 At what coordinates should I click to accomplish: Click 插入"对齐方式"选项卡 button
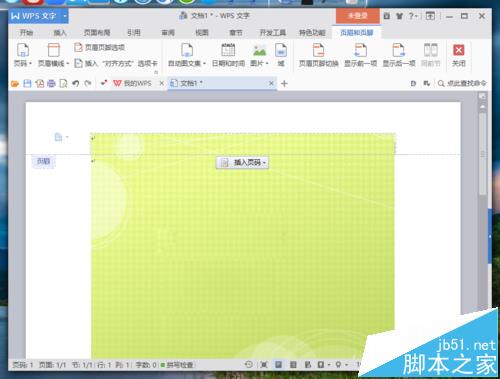pos(116,63)
